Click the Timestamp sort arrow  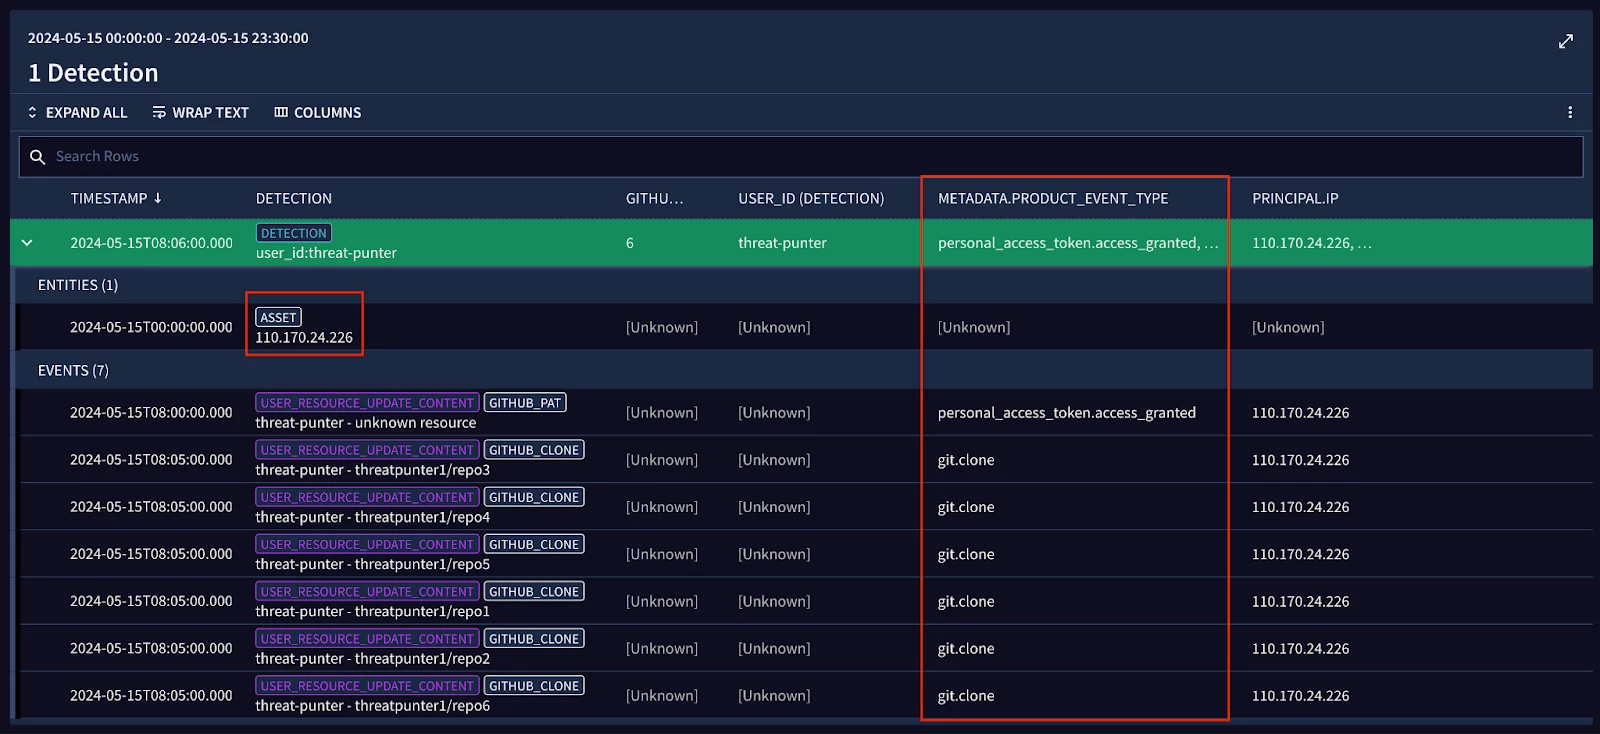click(x=157, y=198)
